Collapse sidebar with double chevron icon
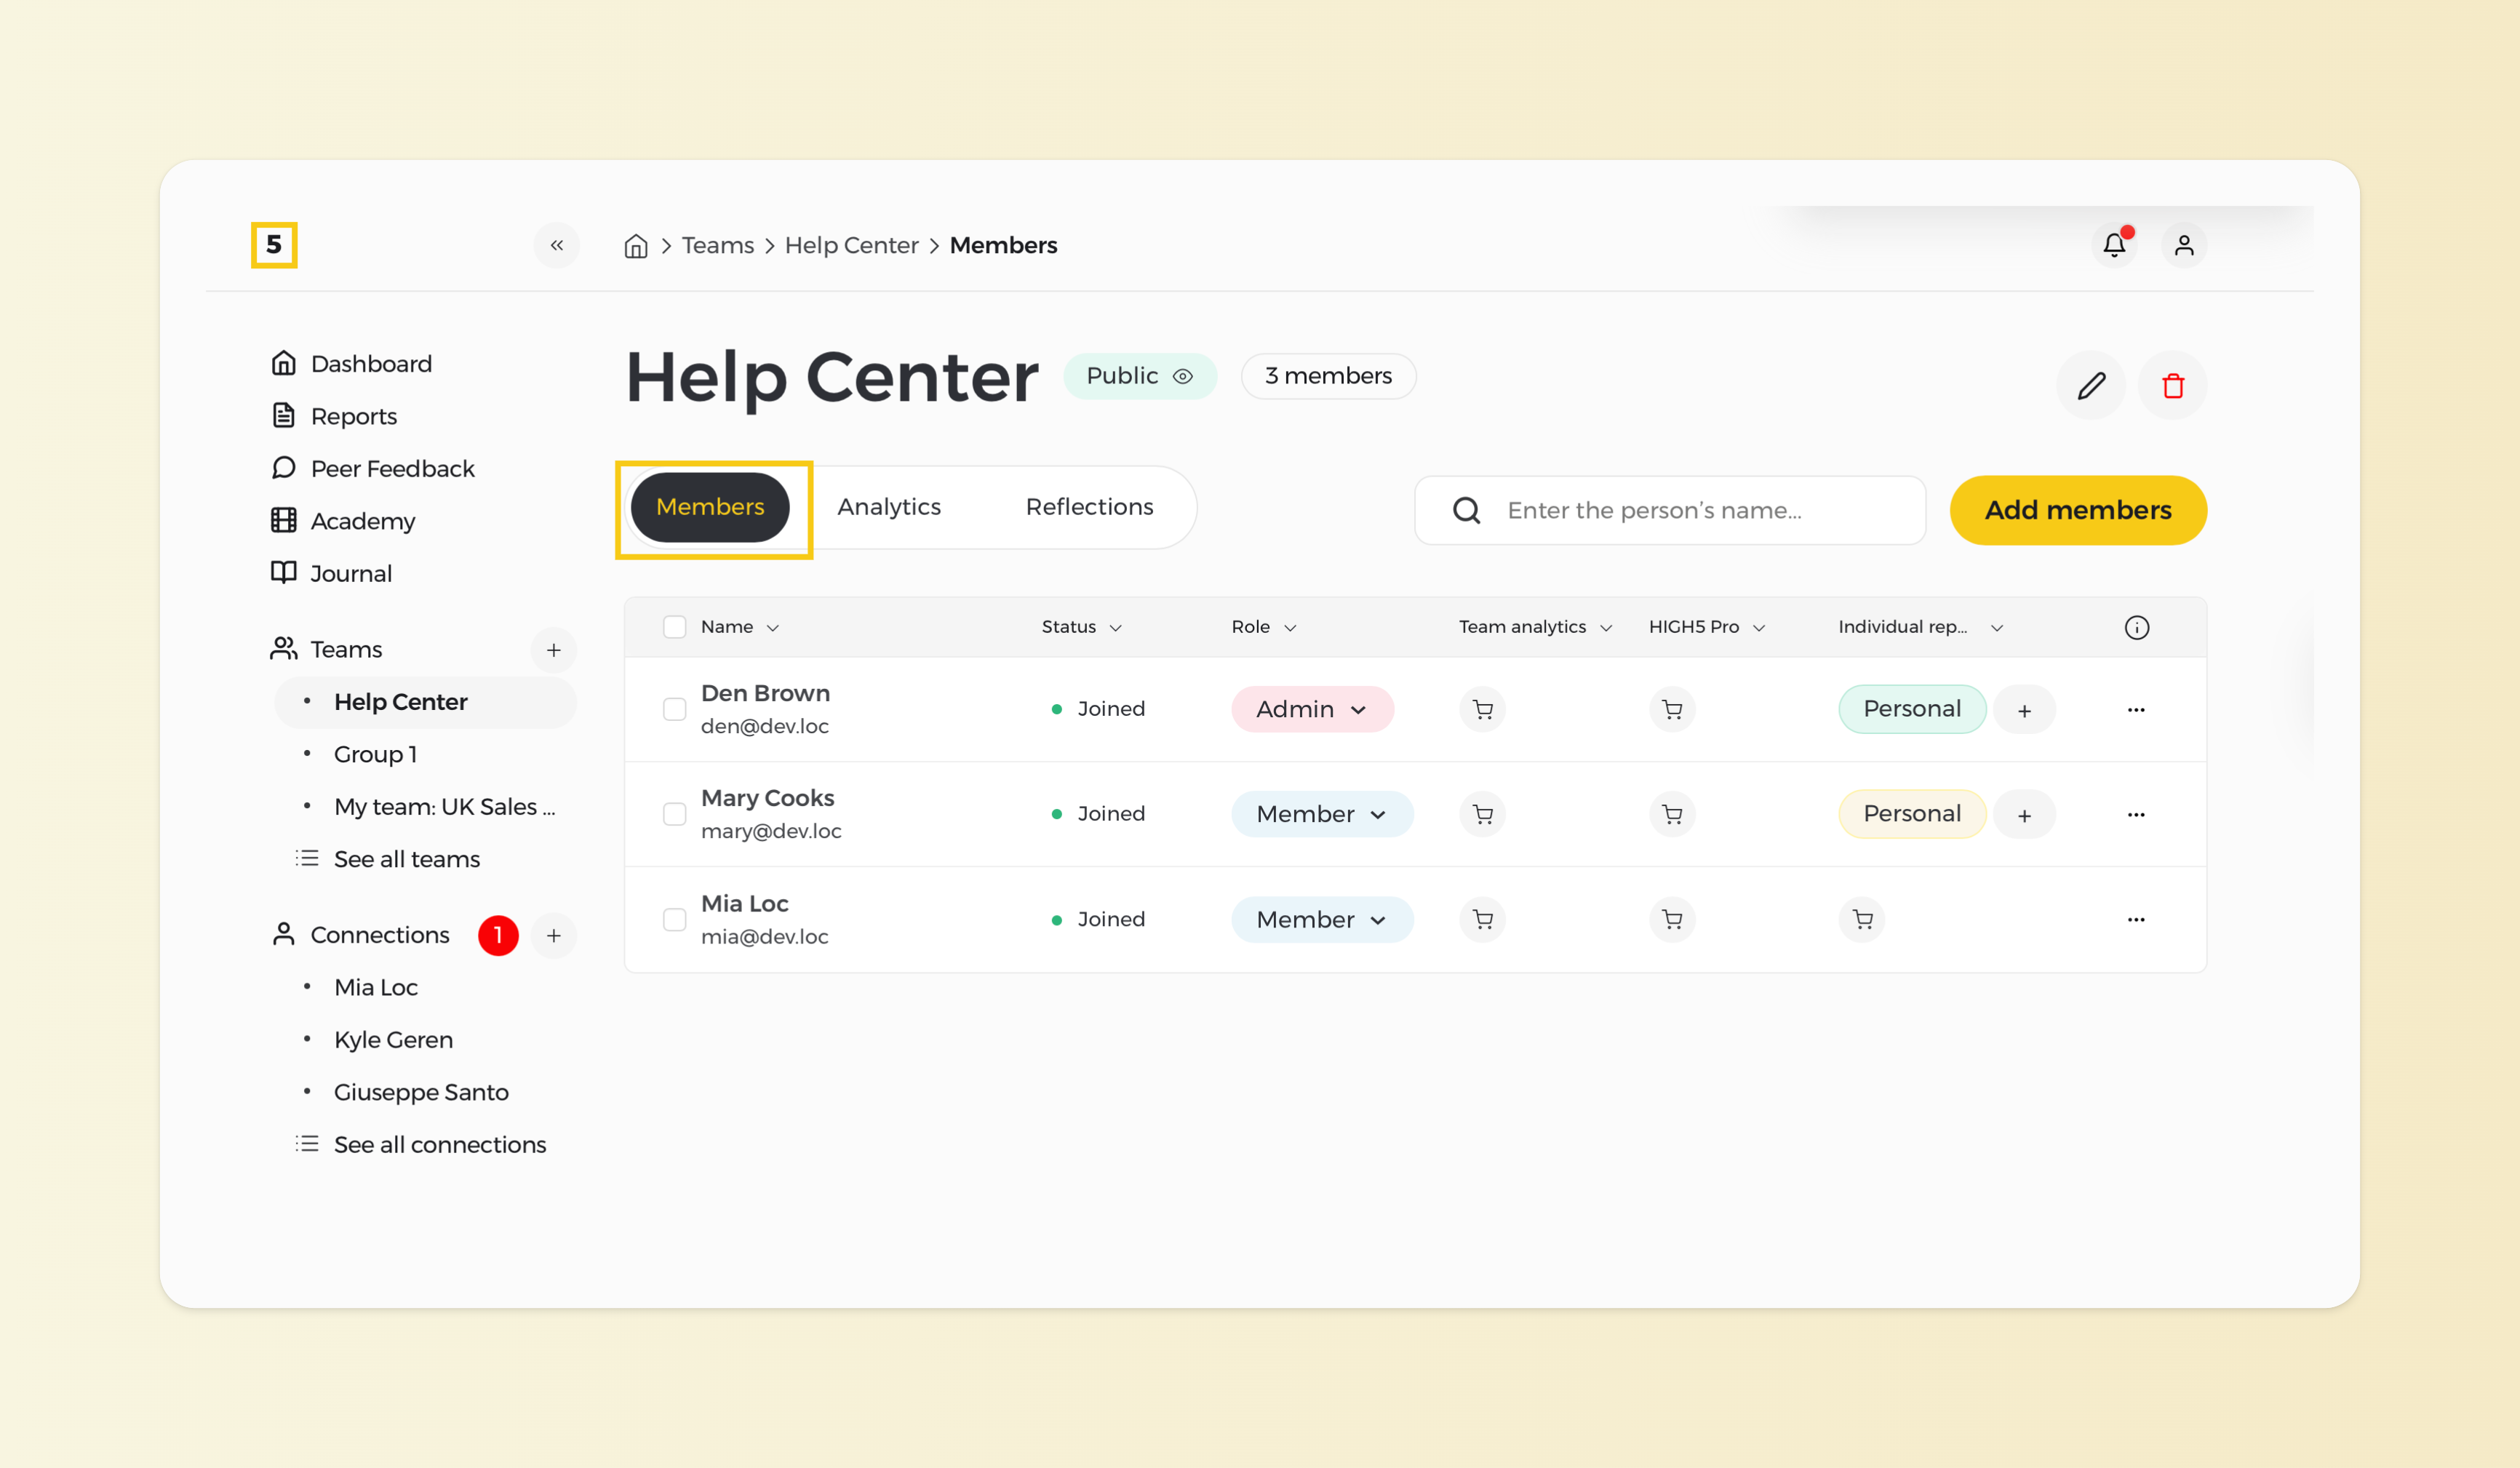Screen dimensions: 2520x1468 (x=556, y=245)
